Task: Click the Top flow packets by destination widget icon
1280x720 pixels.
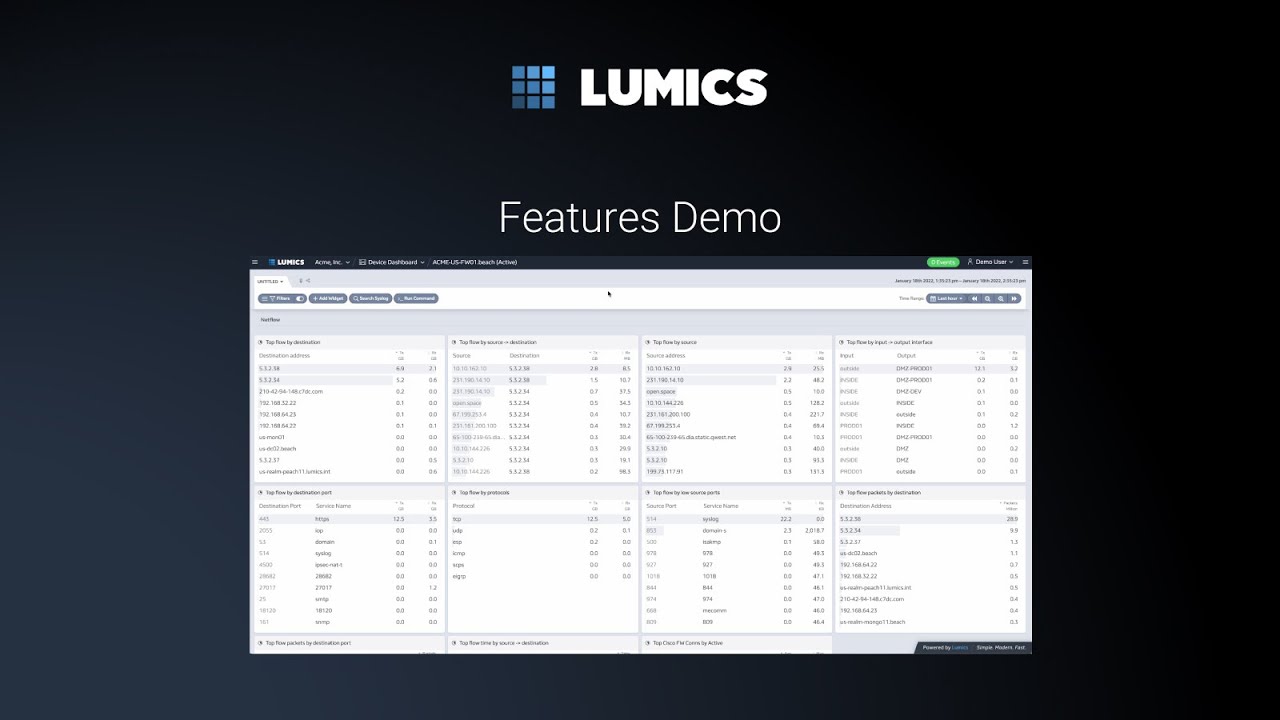Action: pyautogui.click(x=842, y=492)
